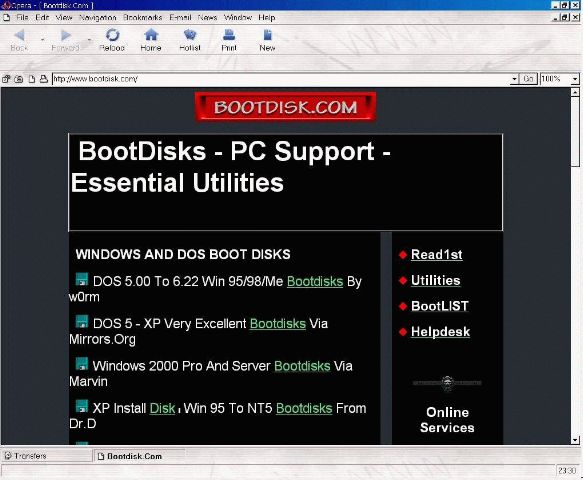Open the News menu

pos(207,17)
